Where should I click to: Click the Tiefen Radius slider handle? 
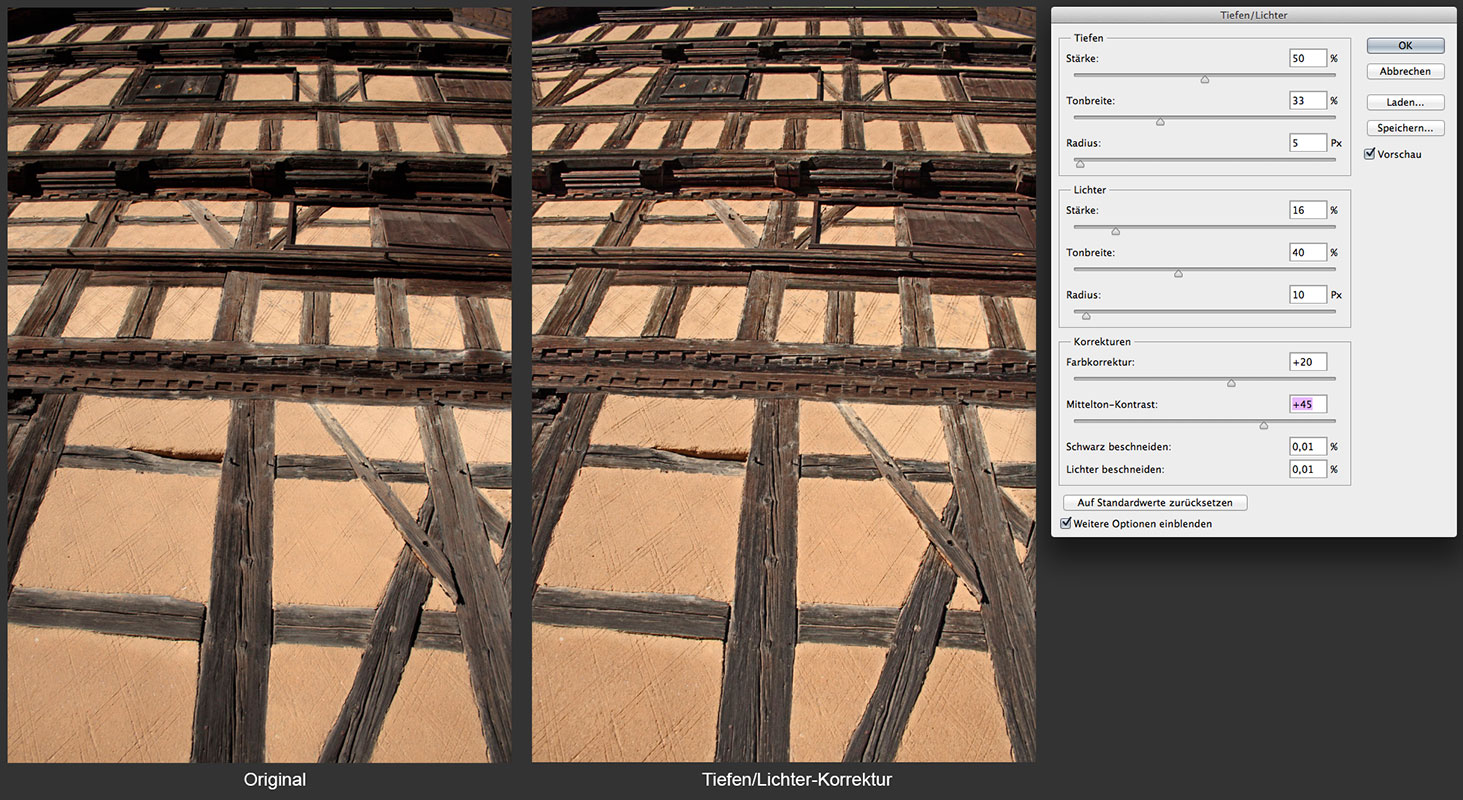tap(1079, 163)
